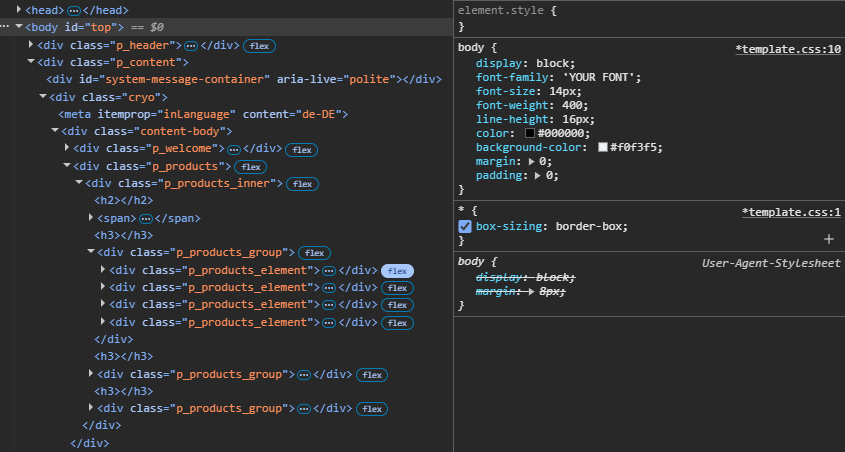Select the meta itemprop inLanguage node
This screenshot has width=845, height=452.
tap(203, 114)
